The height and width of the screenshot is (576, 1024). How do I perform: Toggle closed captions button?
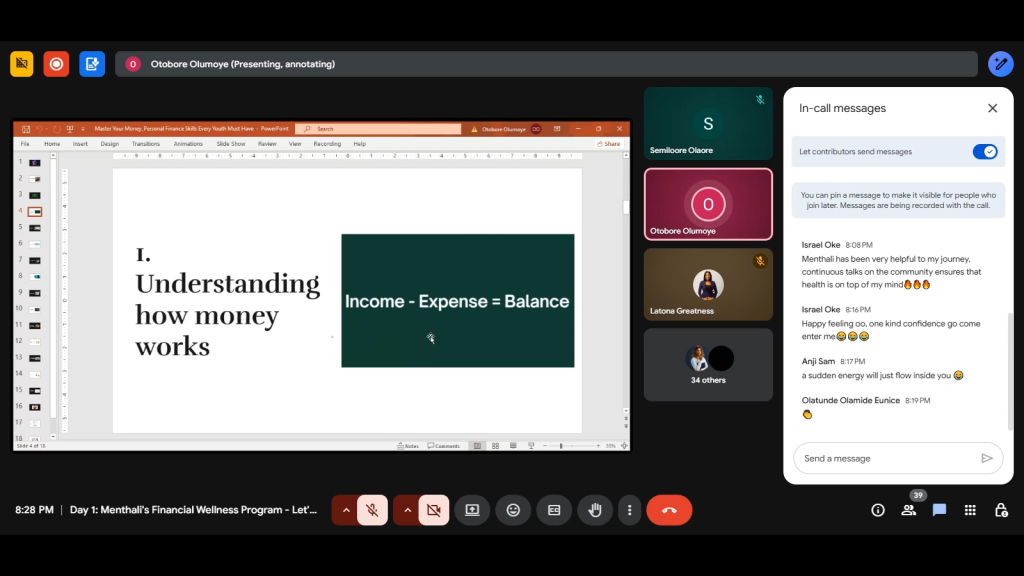[x=554, y=510]
